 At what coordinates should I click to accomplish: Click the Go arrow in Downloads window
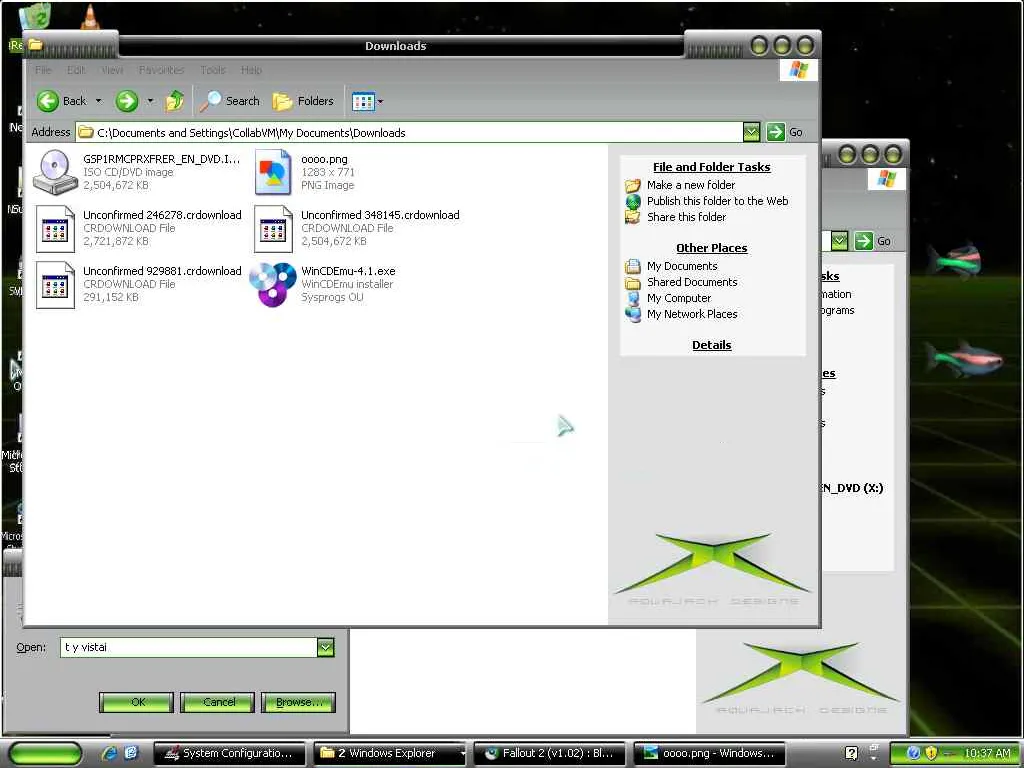775,132
